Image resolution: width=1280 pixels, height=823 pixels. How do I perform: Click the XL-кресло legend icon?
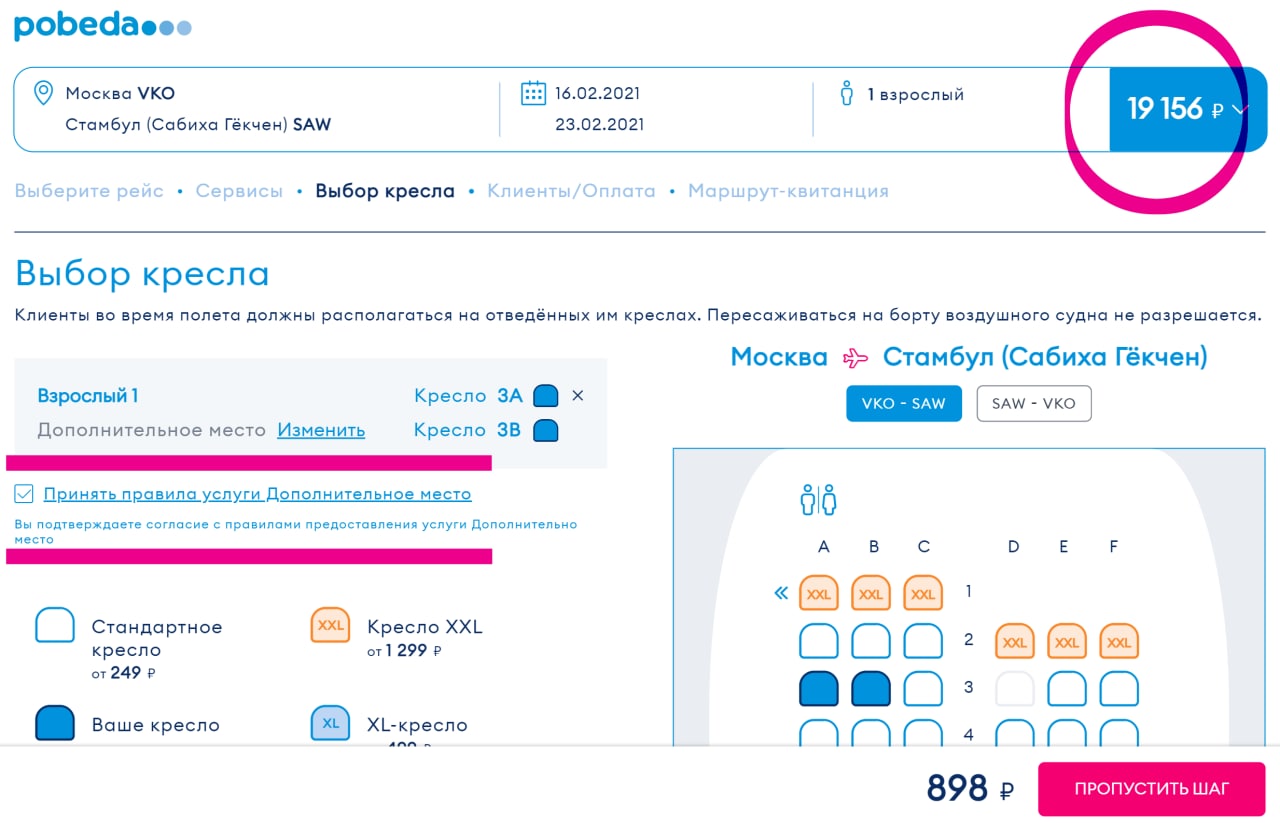click(330, 722)
